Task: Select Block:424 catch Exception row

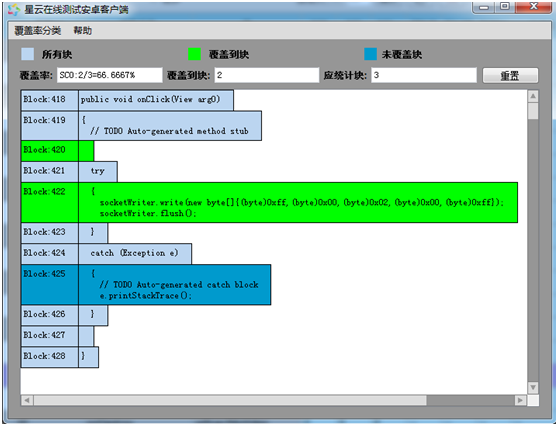Action: (106, 254)
